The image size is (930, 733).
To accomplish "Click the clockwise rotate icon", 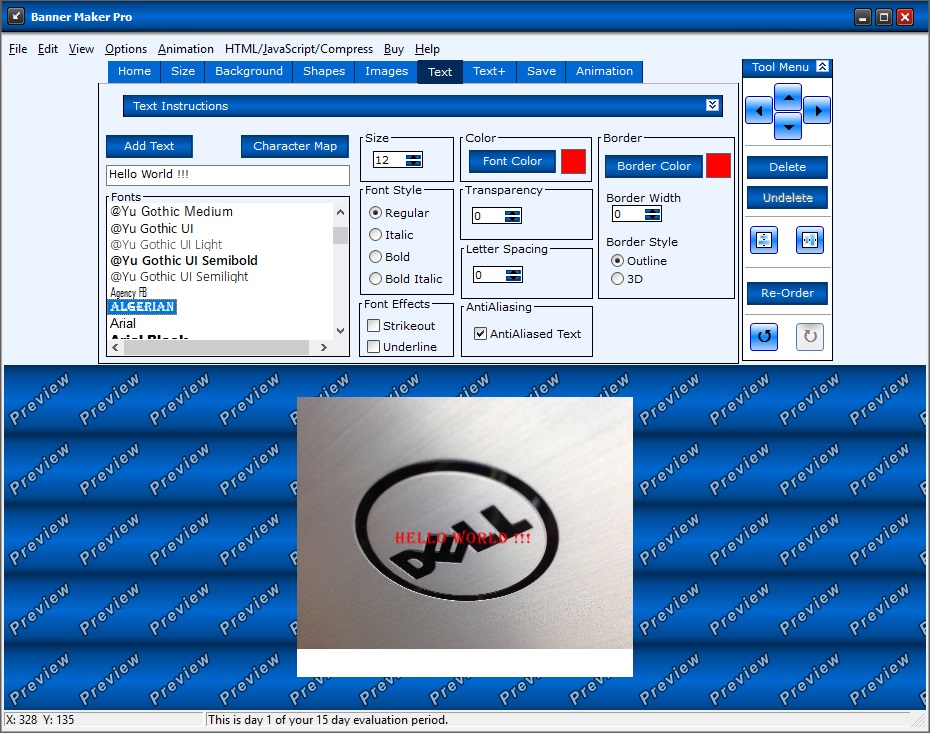I will click(x=809, y=337).
